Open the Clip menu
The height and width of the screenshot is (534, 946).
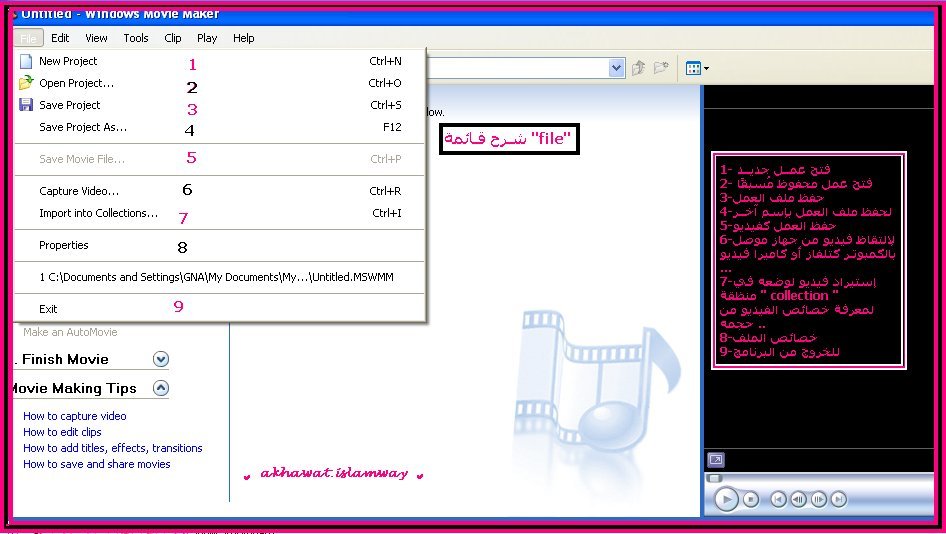pos(173,38)
